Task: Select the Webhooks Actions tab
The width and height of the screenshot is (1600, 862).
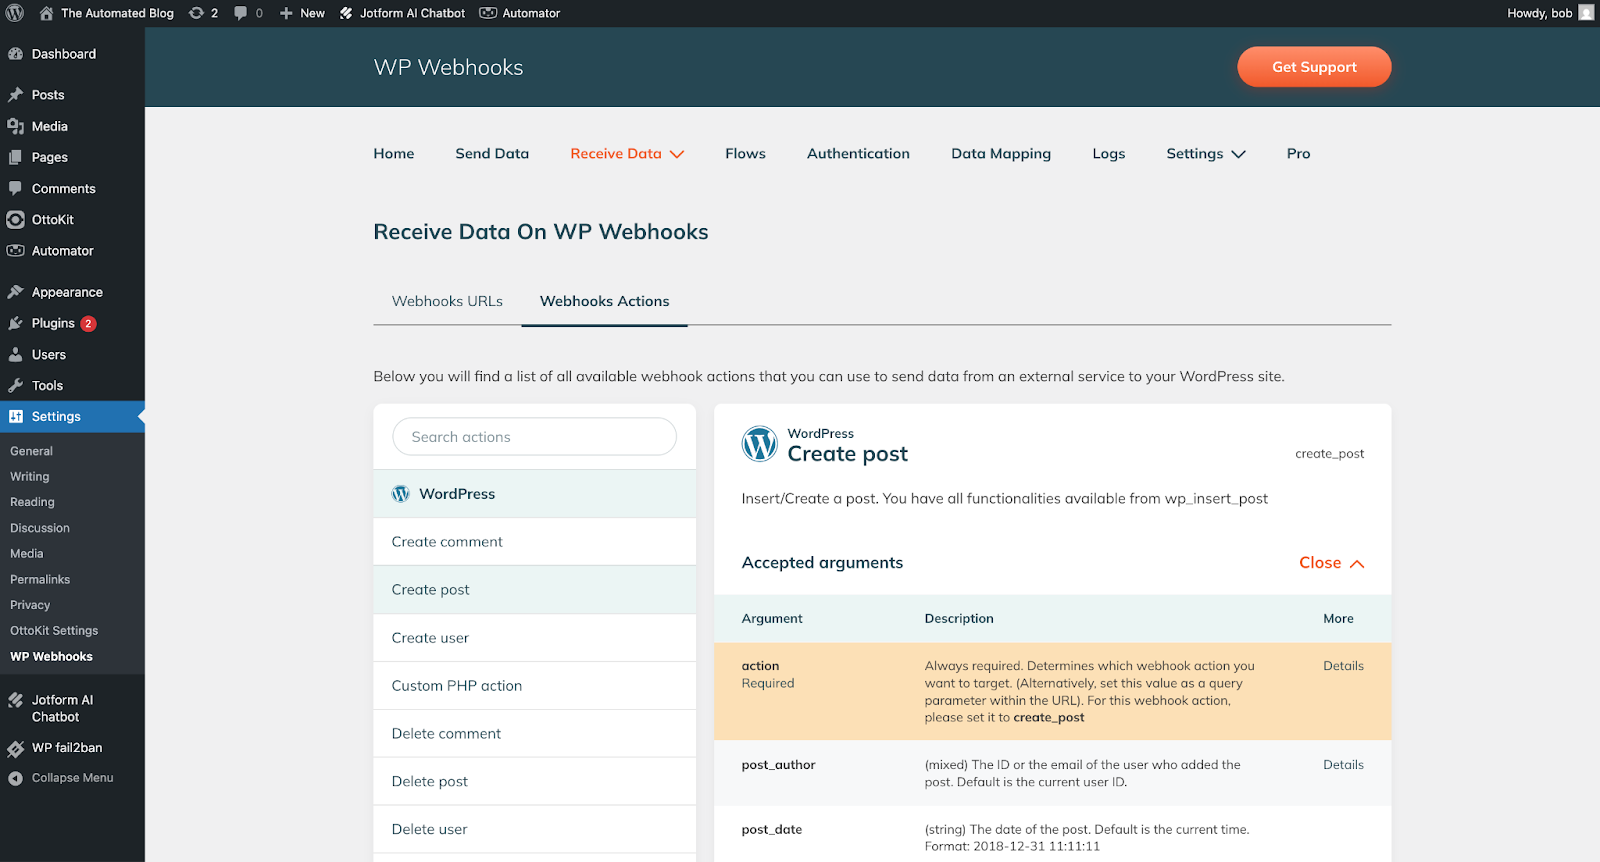Action: click(605, 301)
